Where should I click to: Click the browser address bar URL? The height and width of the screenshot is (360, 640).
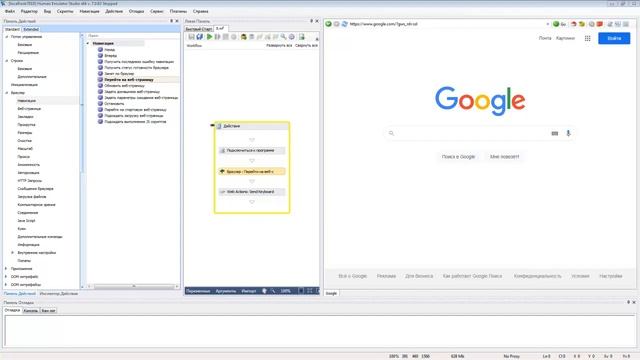(447, 24)
